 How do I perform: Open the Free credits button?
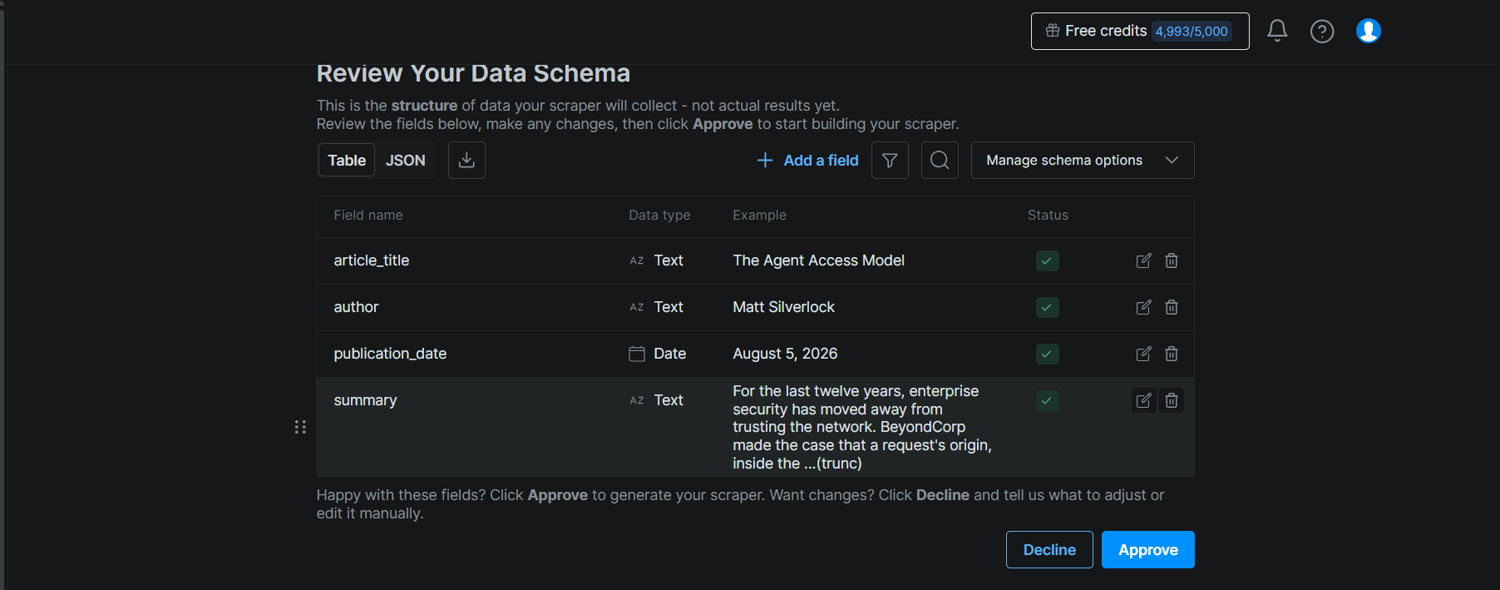(x=1140, y=31)
